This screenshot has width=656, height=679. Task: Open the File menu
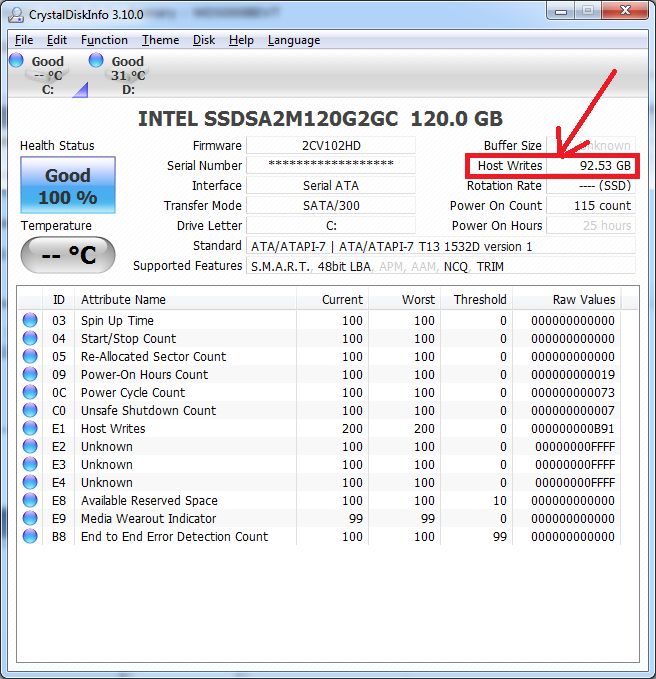24,40
